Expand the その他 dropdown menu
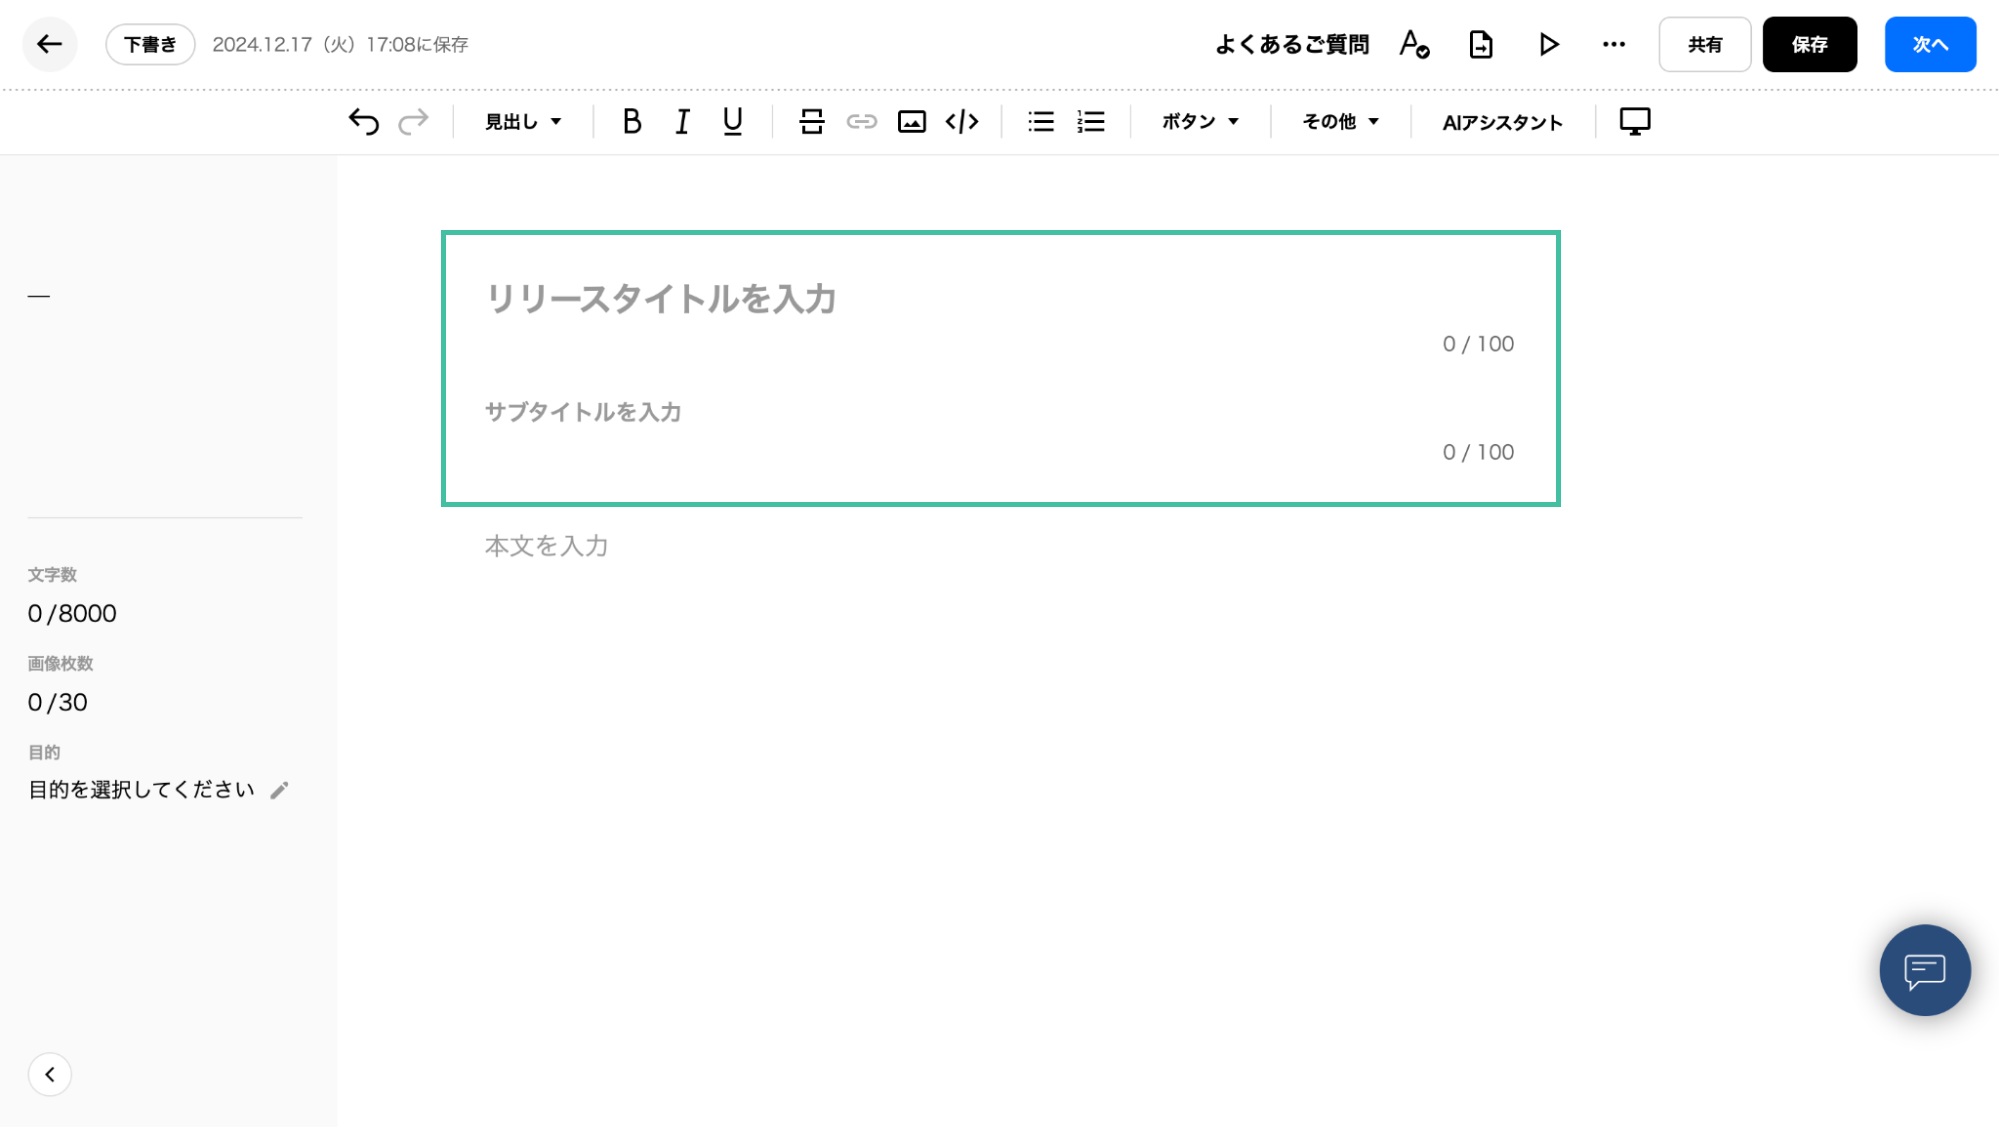This screenshot has width=1999, height=1128. point(1340,122)
